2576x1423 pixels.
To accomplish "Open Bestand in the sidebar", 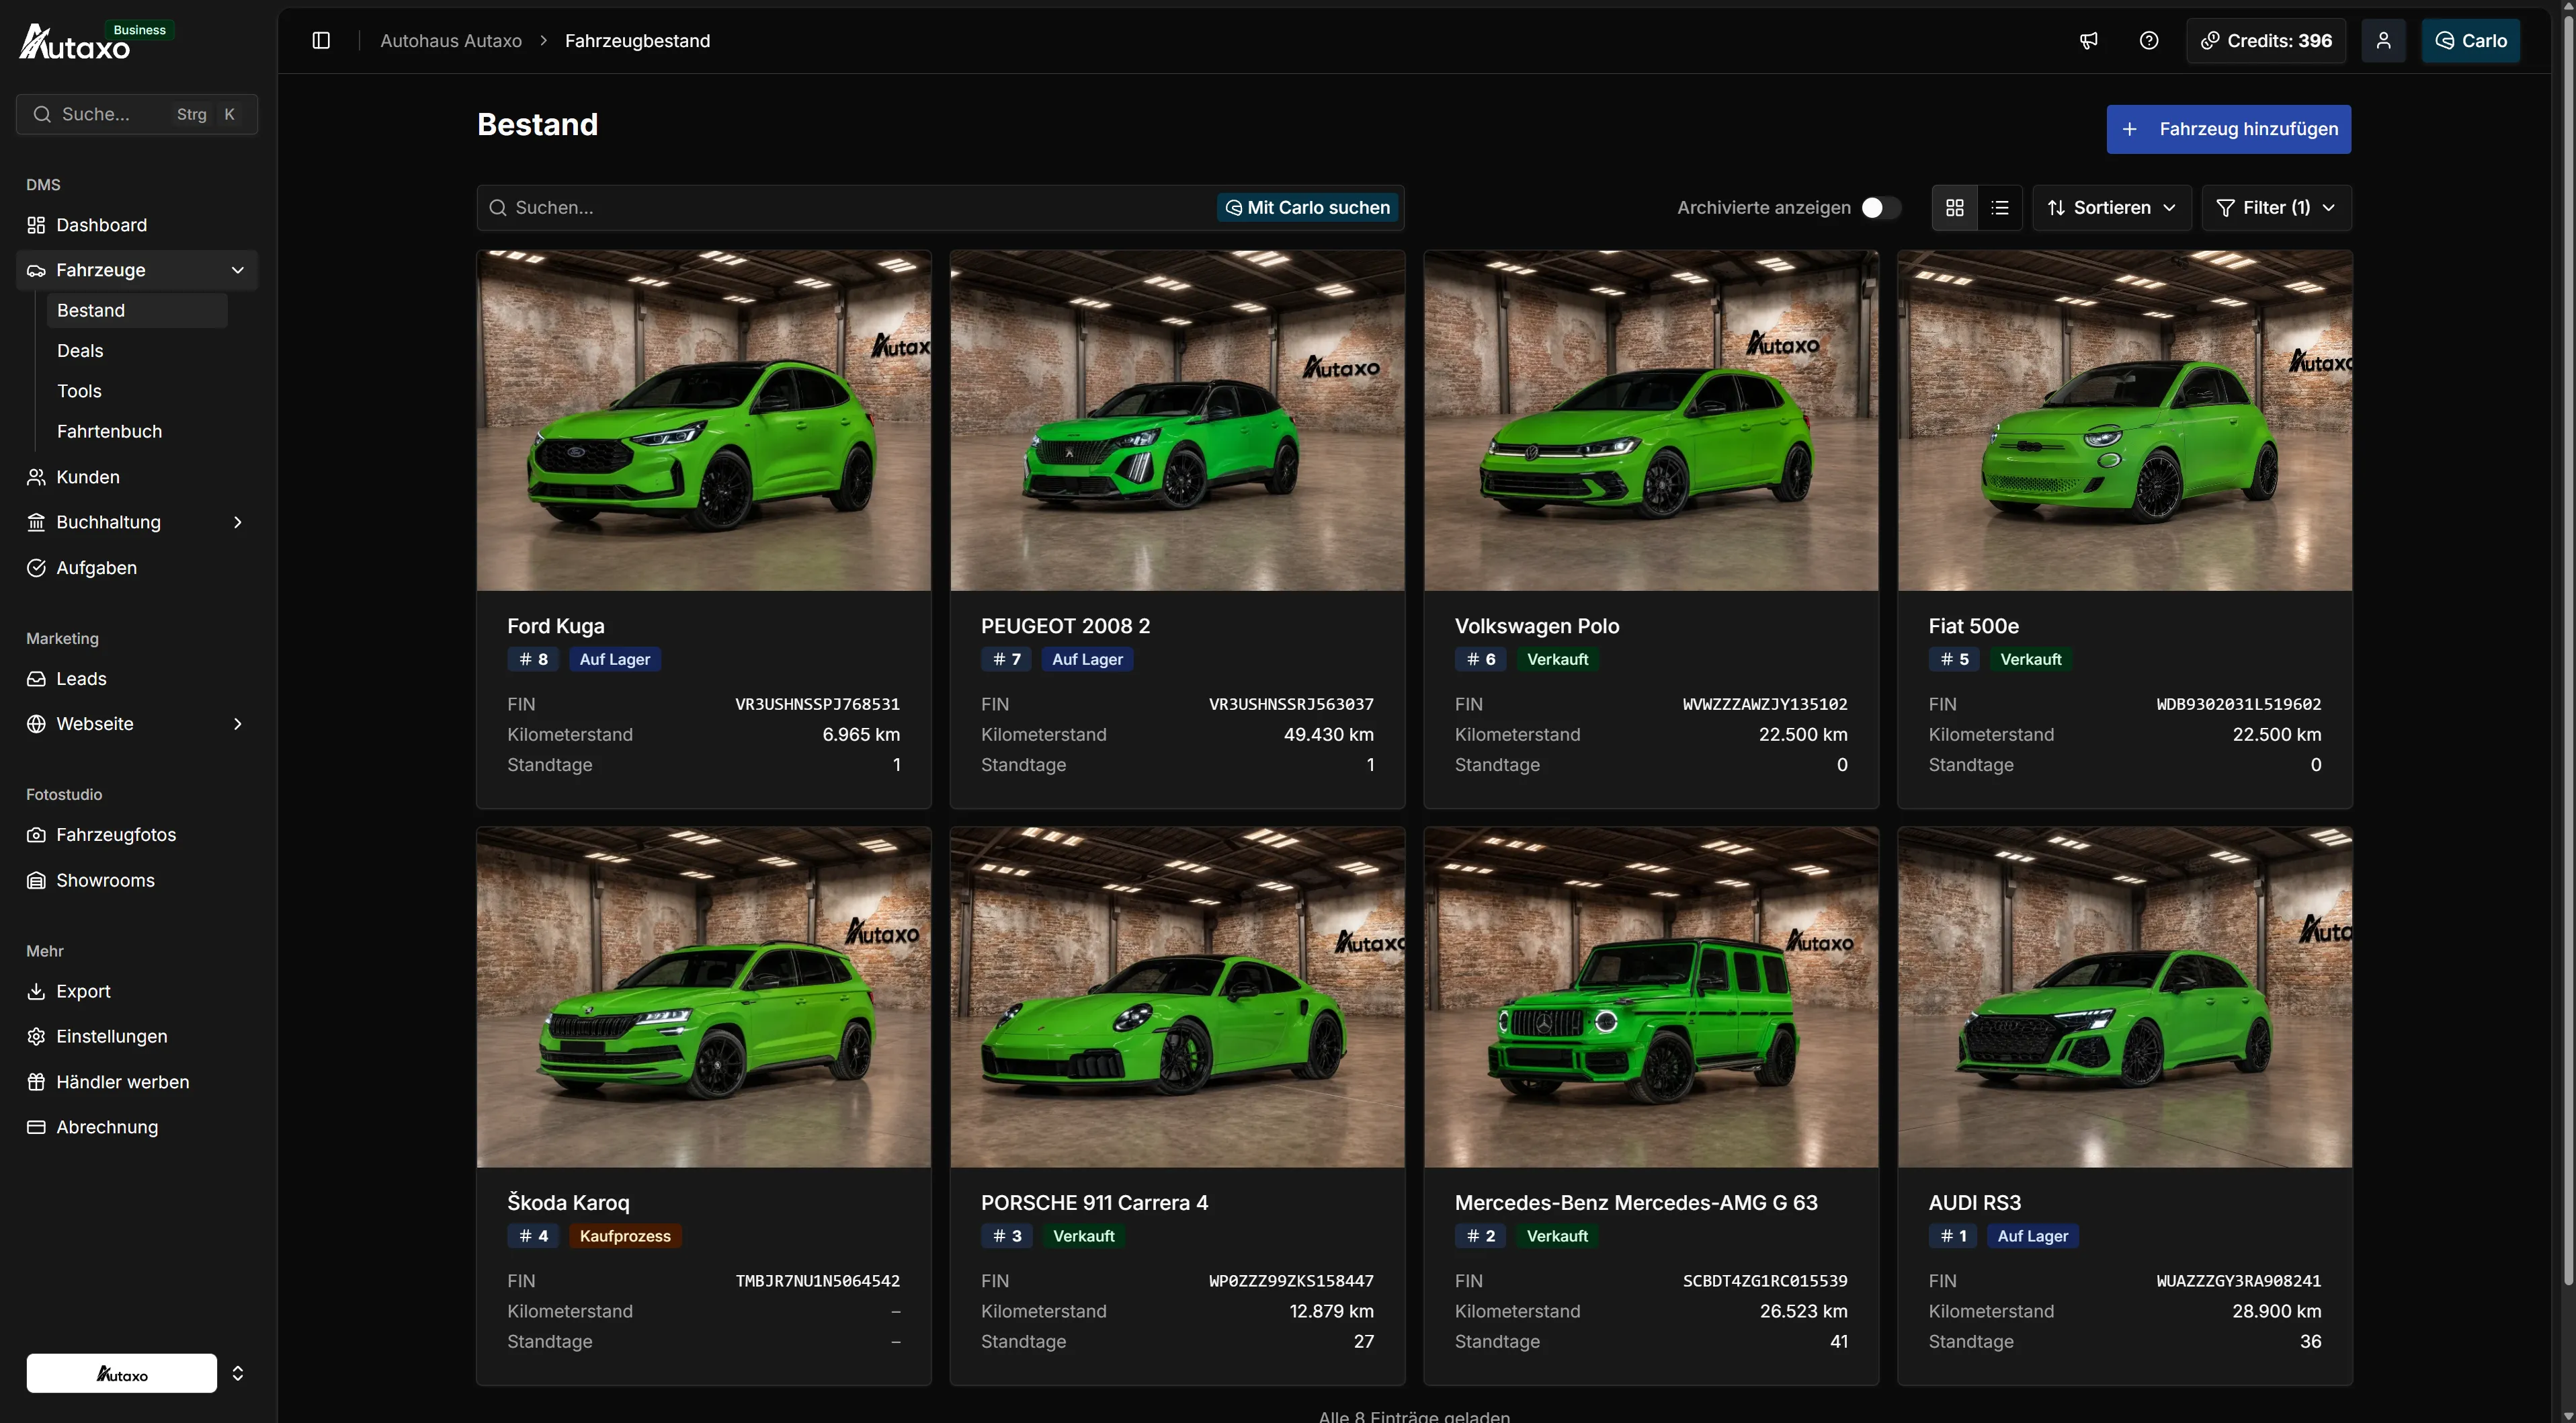I will pyautogui.click(x=137, y=311).
